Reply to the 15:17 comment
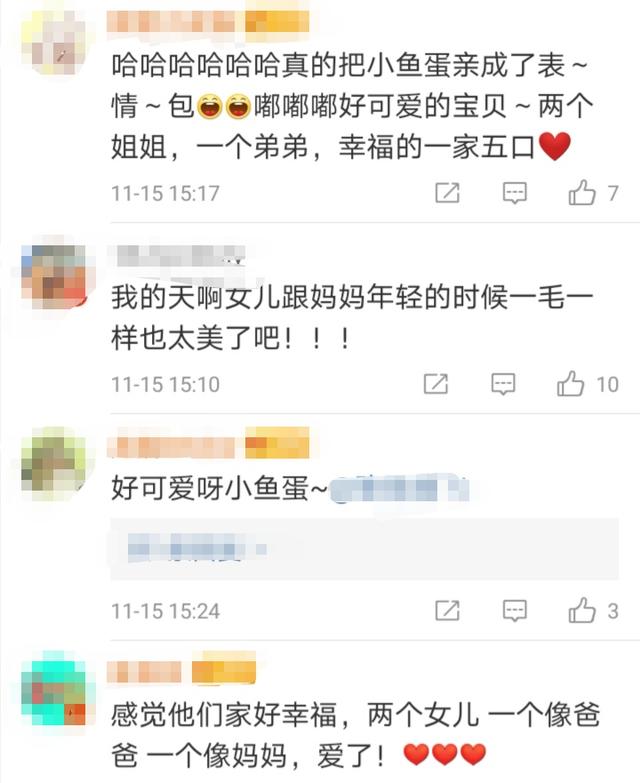640x783 pixels. 514,193
